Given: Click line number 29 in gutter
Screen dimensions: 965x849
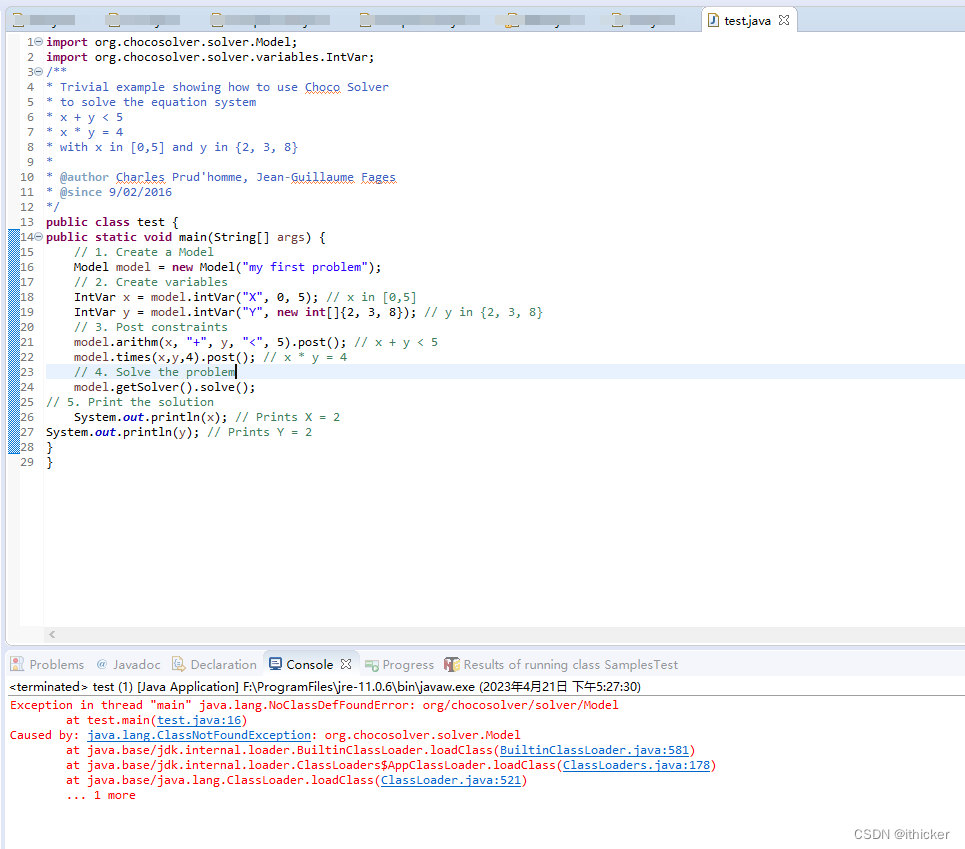Looking at the screenshot, I should 27,462.
